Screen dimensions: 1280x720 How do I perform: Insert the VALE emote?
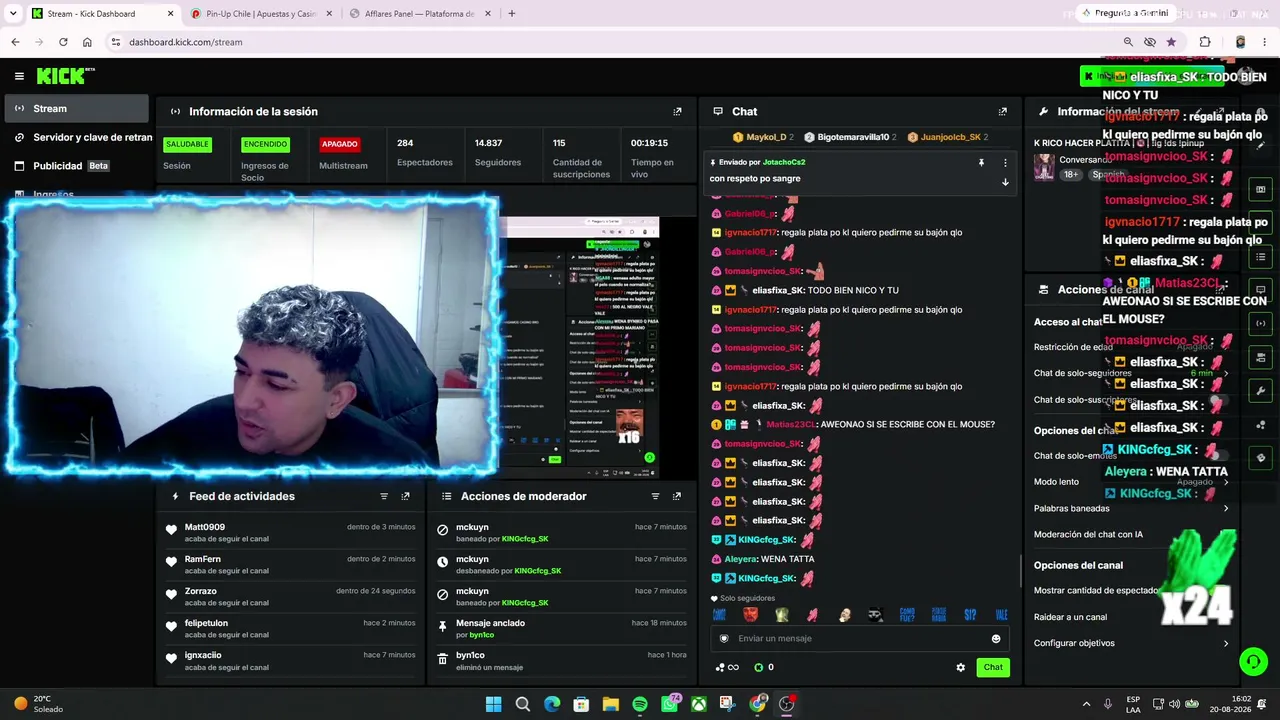pyautogui.click(x=1001, y=614)
